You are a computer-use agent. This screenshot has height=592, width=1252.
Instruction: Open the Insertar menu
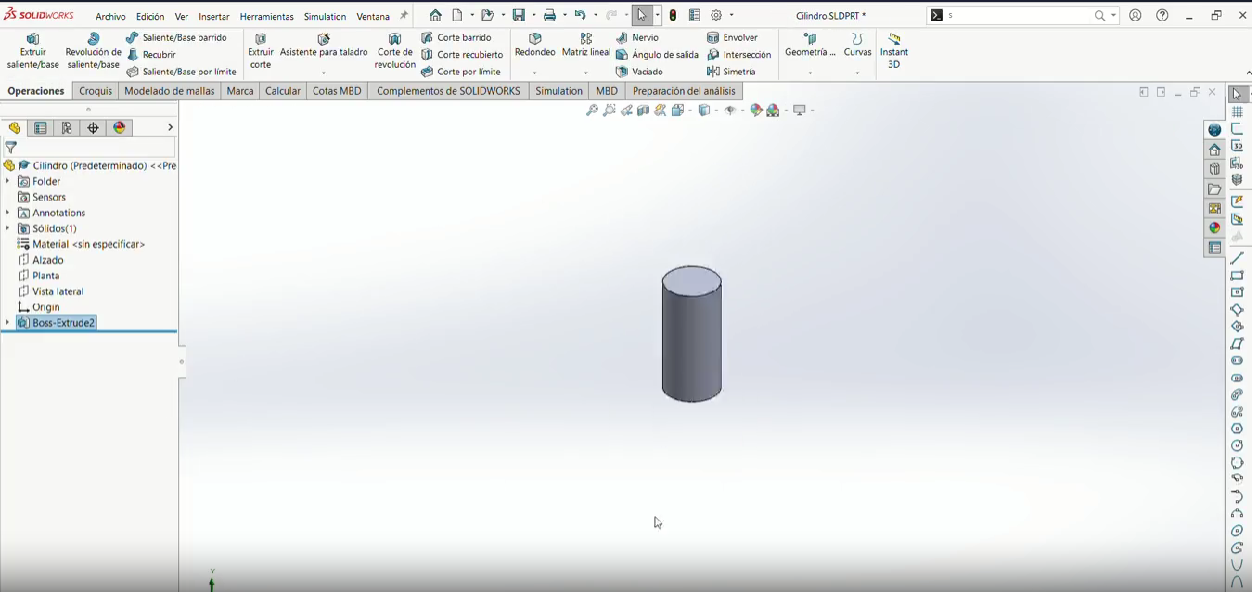point(214,17)
